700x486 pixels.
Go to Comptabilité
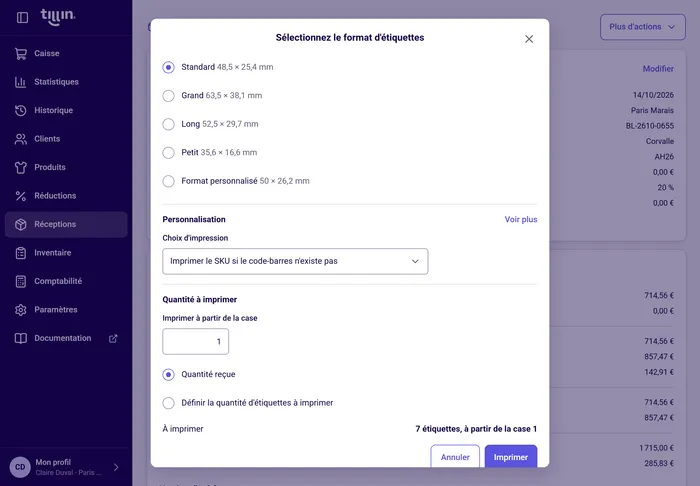[x=66, y=282]
